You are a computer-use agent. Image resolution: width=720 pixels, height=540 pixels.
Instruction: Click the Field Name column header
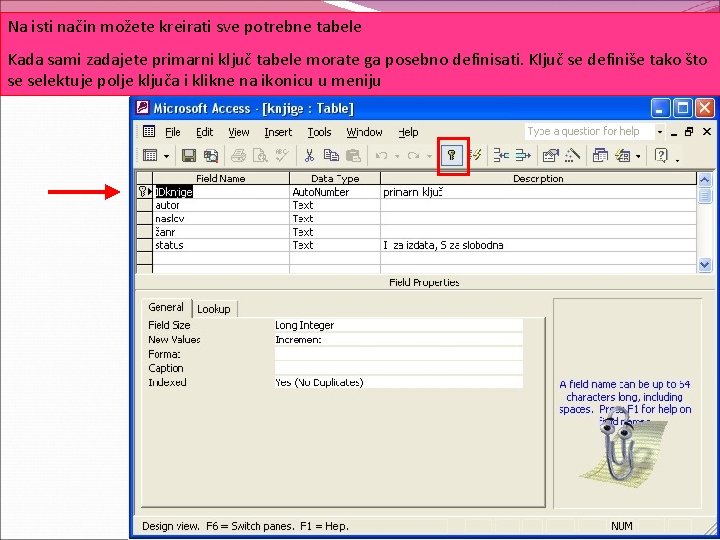click(x=221, y=179)
